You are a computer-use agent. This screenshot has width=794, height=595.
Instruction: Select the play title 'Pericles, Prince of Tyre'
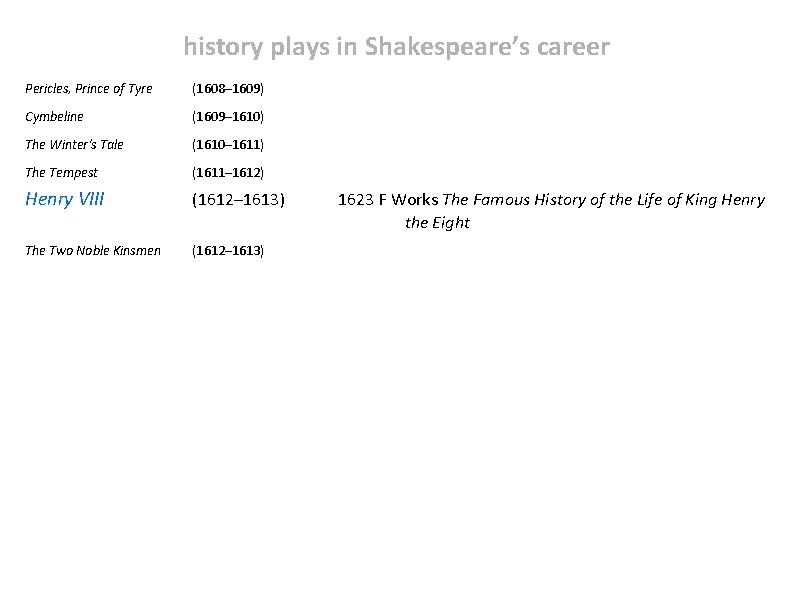[89, 89]
